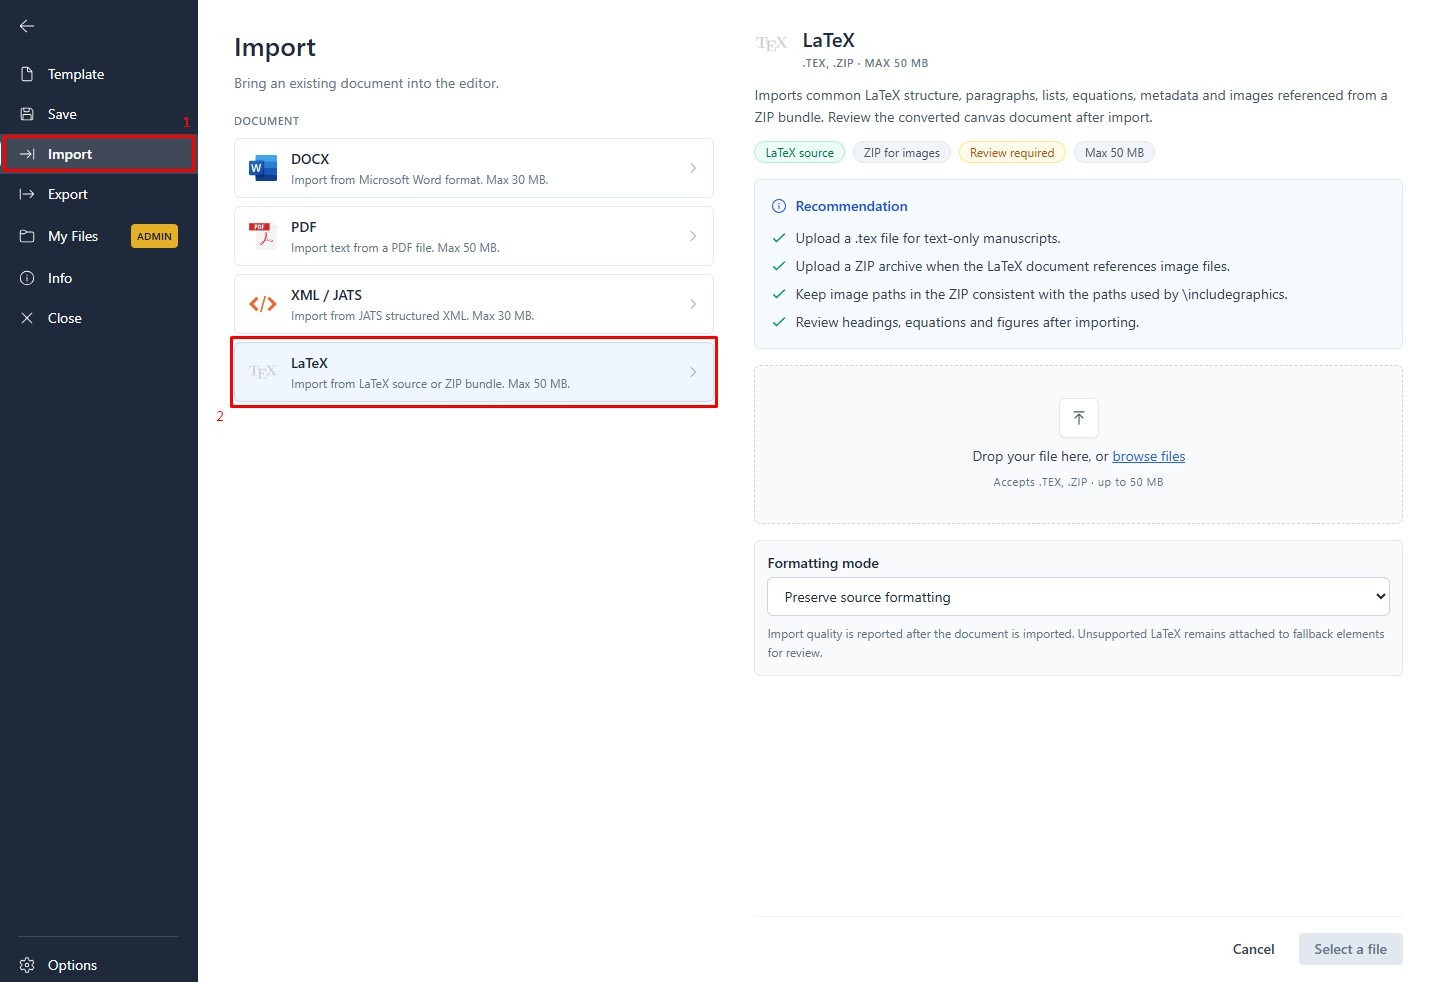Click the My Files folder icon
Image resolution: width=1437 pixels, height=982 pixels.
pyautogui.click(x=27, y=236)
